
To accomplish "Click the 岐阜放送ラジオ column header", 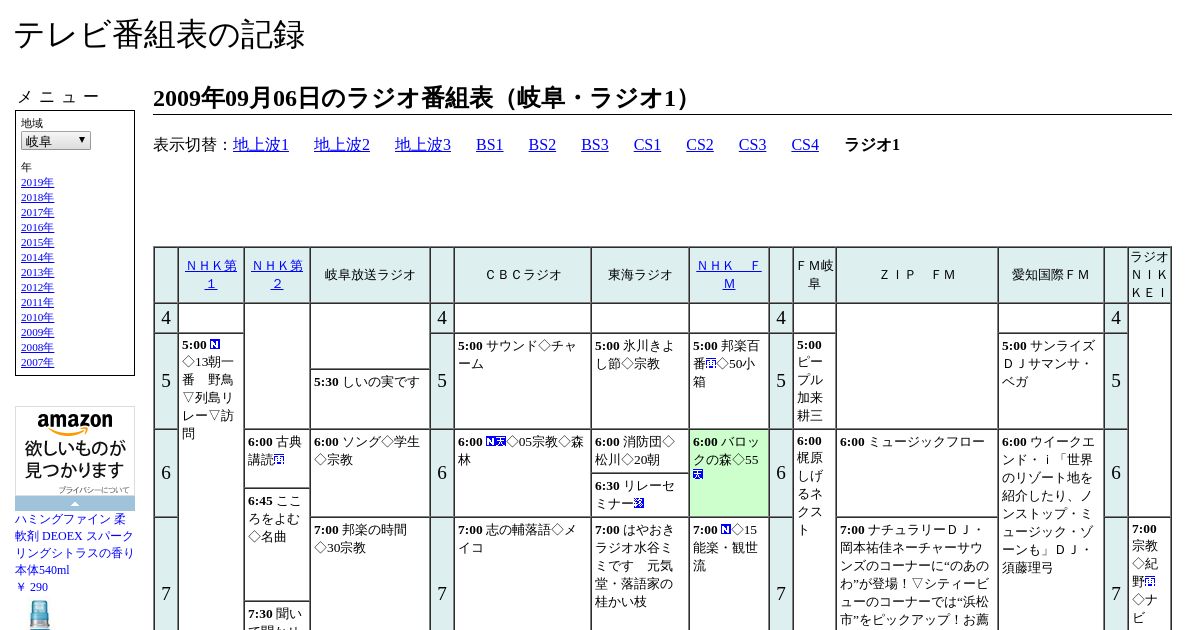I will point(370,275).
